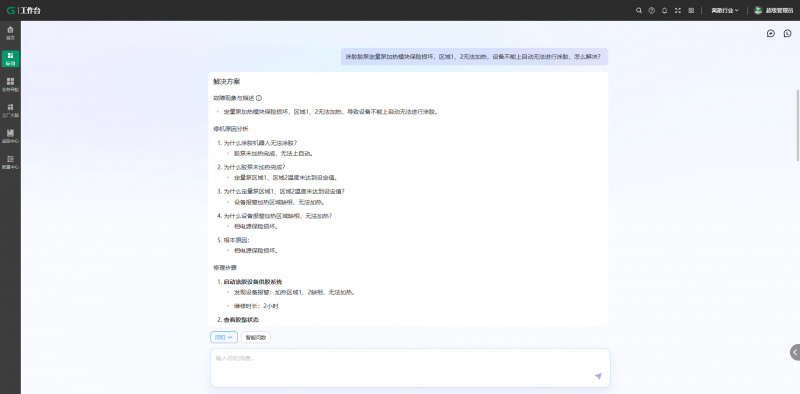Open the notification bell

(x=664, y=10)
